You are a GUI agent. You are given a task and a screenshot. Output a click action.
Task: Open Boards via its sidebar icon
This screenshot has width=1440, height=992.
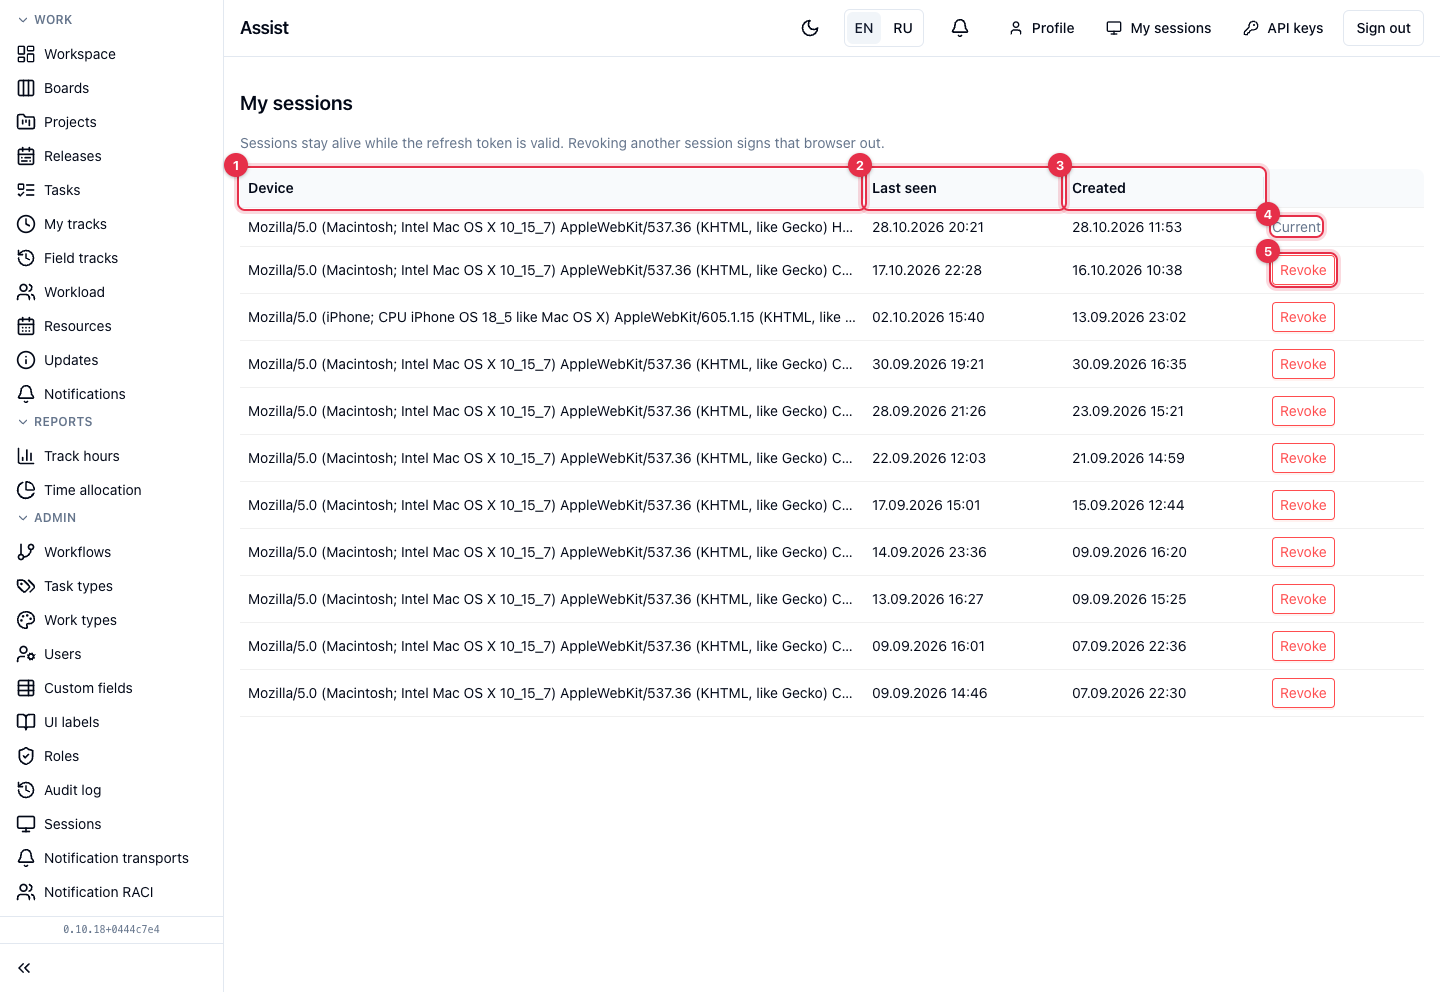pos(26,88)
